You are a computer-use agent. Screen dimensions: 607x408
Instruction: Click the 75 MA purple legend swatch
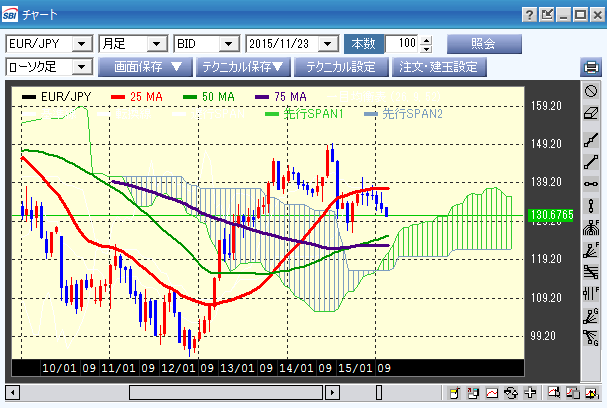point(262,97)
